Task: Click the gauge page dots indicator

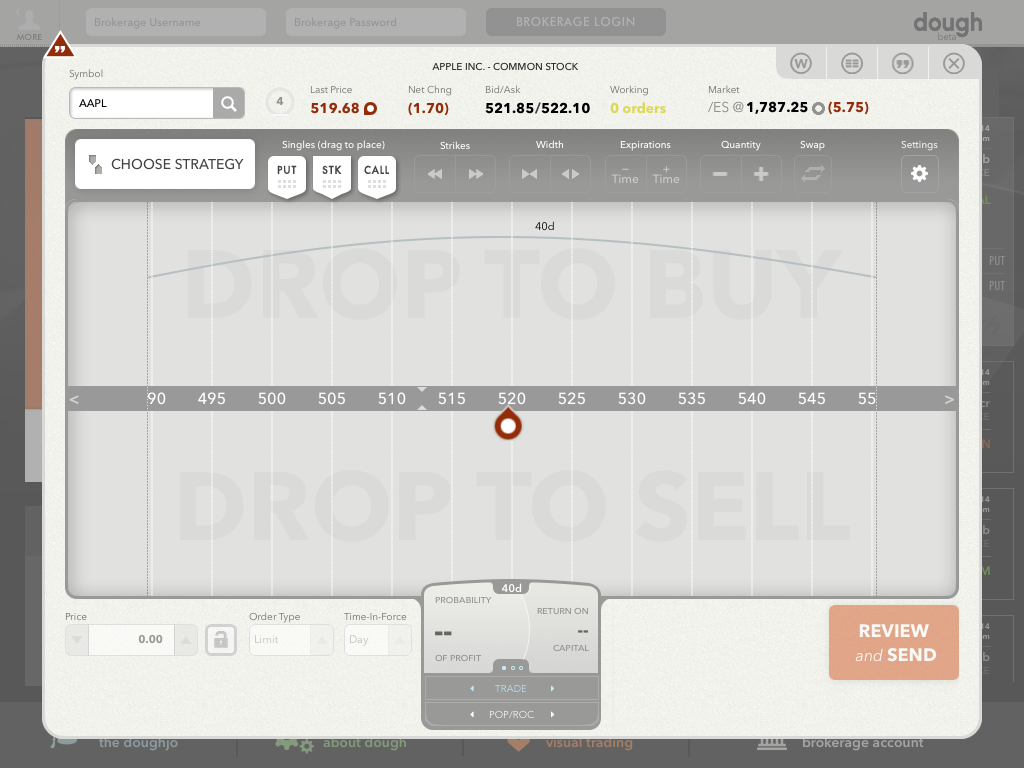Action: [512, 667]
